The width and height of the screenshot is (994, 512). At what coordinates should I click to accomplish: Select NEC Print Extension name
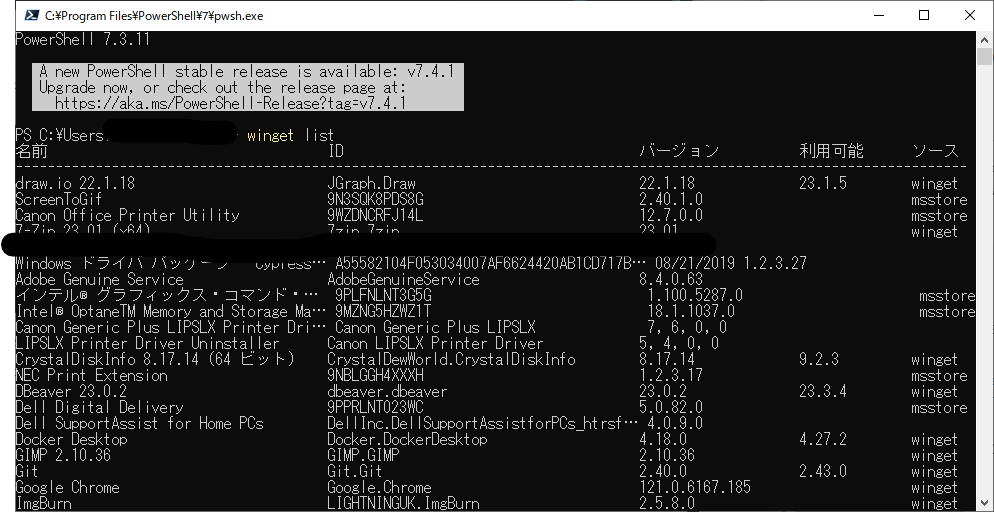point(91,375)
